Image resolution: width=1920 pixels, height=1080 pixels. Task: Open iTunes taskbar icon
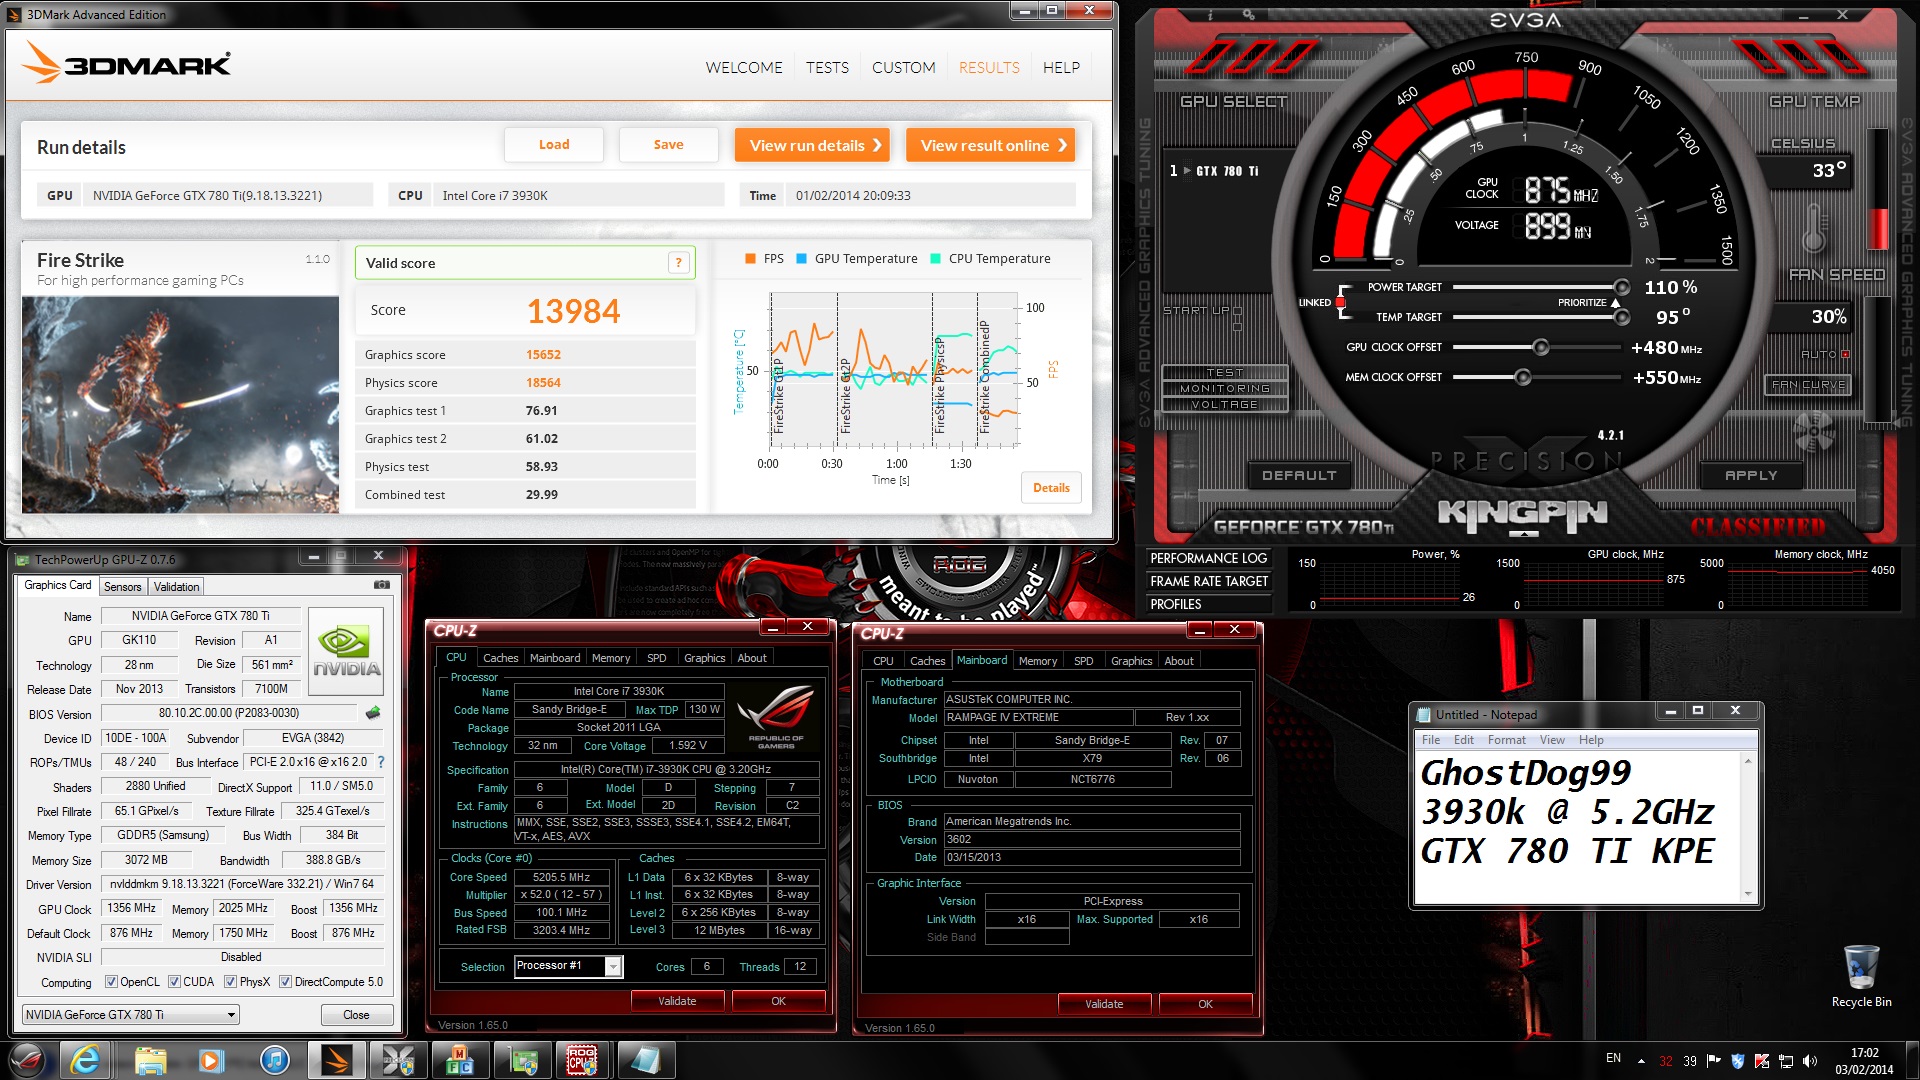tap(274, 1060)
